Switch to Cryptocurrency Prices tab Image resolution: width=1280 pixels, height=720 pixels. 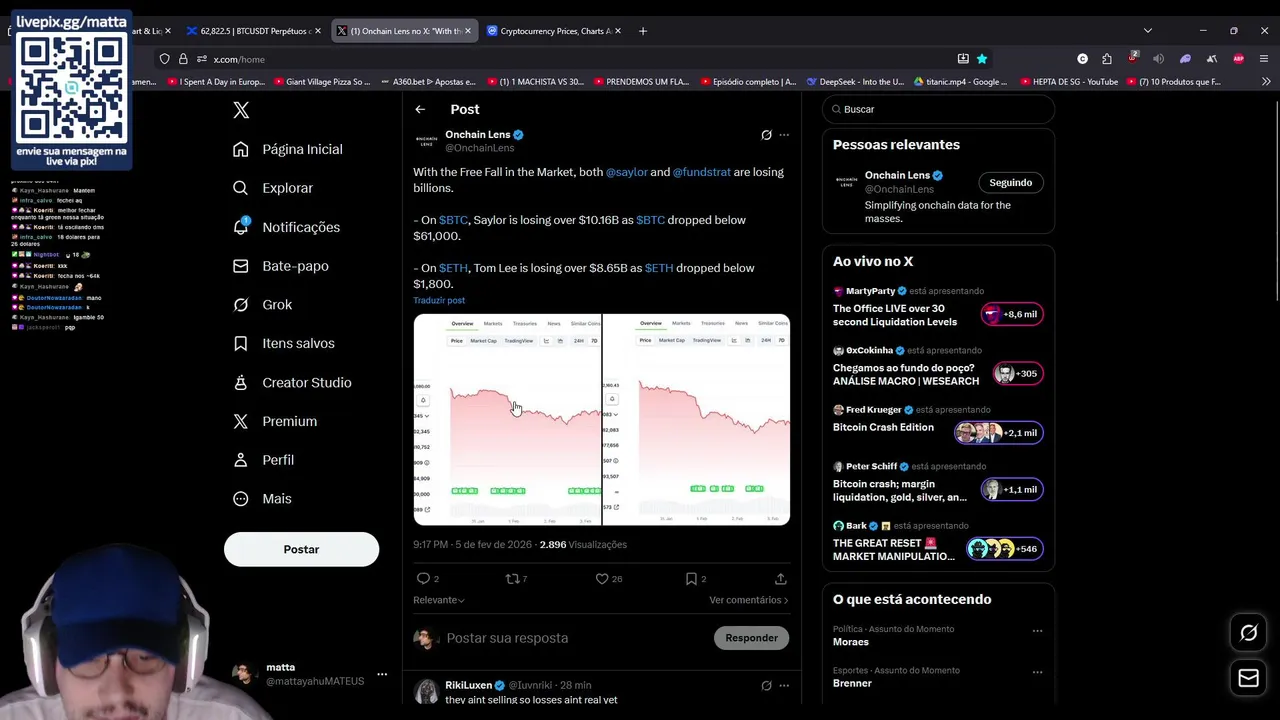point(554,31)
